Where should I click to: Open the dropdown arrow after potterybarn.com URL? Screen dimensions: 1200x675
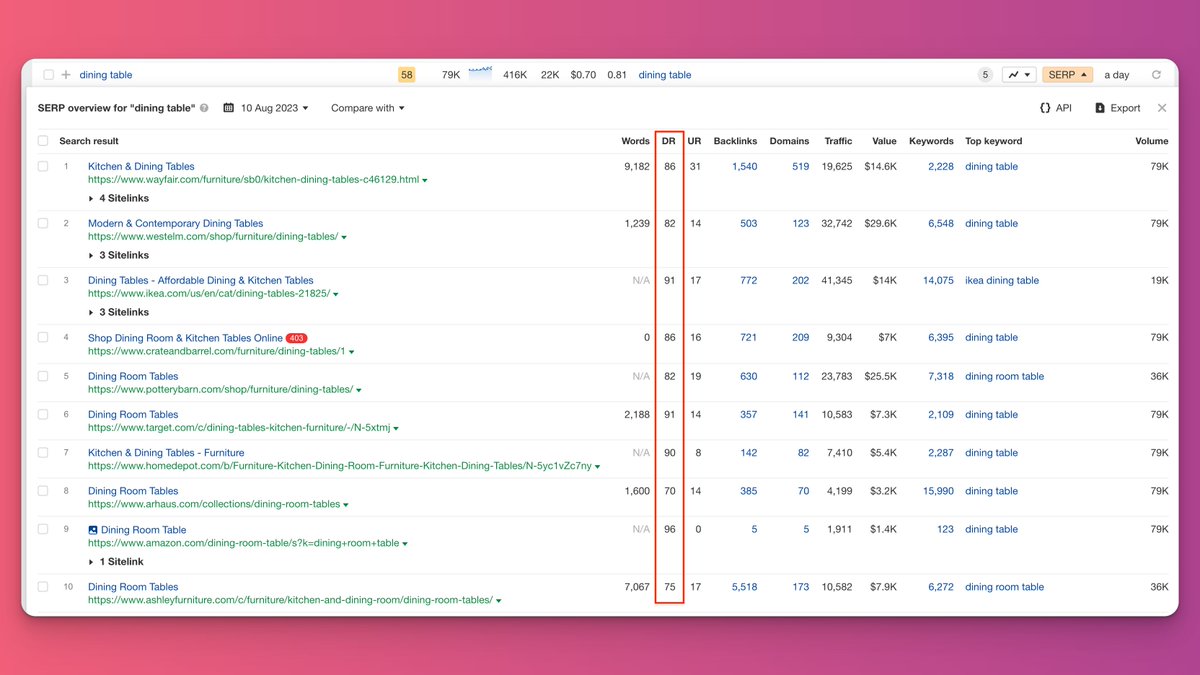coord(359,390)
